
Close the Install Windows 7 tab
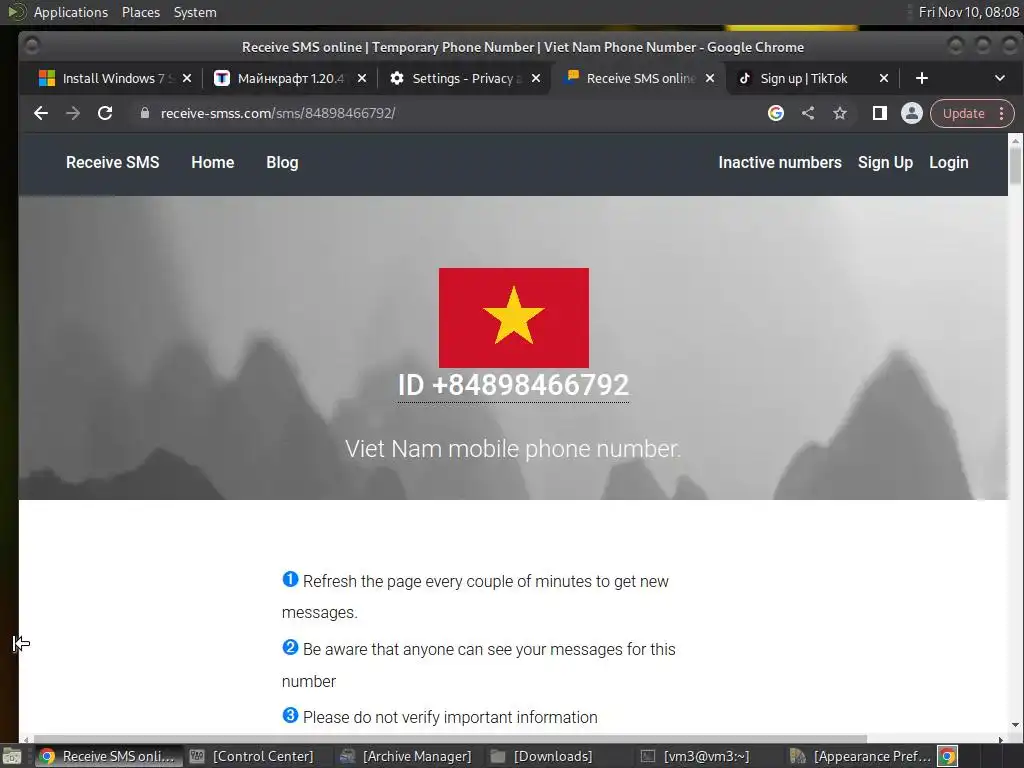pyautogui.click(x=187, y=78)
